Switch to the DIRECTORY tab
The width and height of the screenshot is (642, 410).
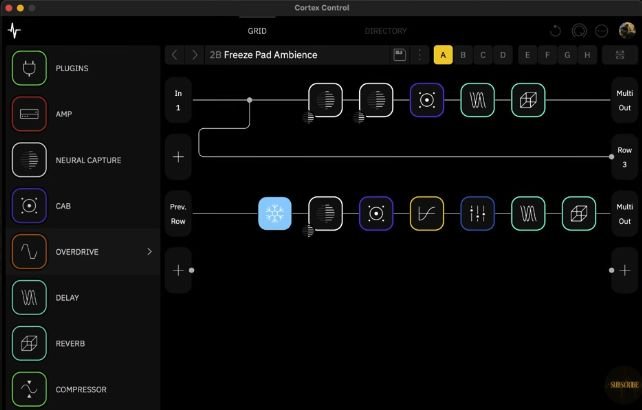click(385, 31)
